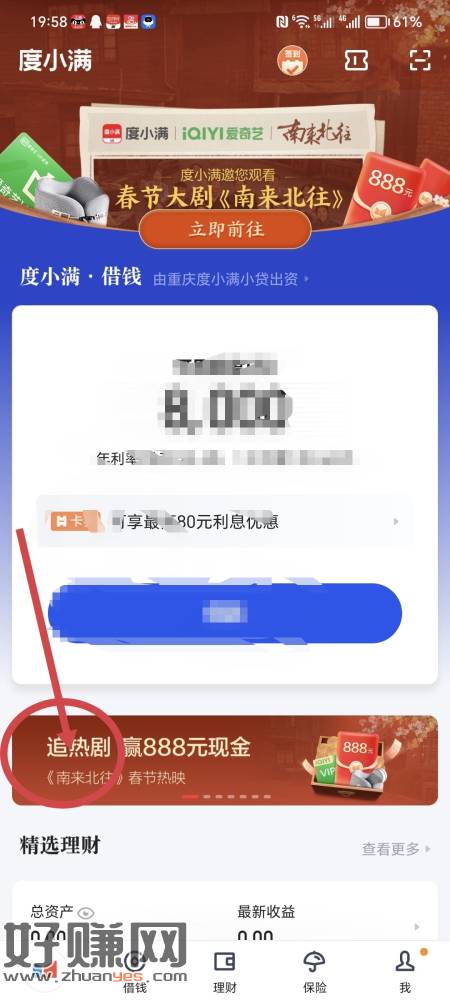Tap the battery indicator in status bar

pyautogui.click(x=375, y=22)
